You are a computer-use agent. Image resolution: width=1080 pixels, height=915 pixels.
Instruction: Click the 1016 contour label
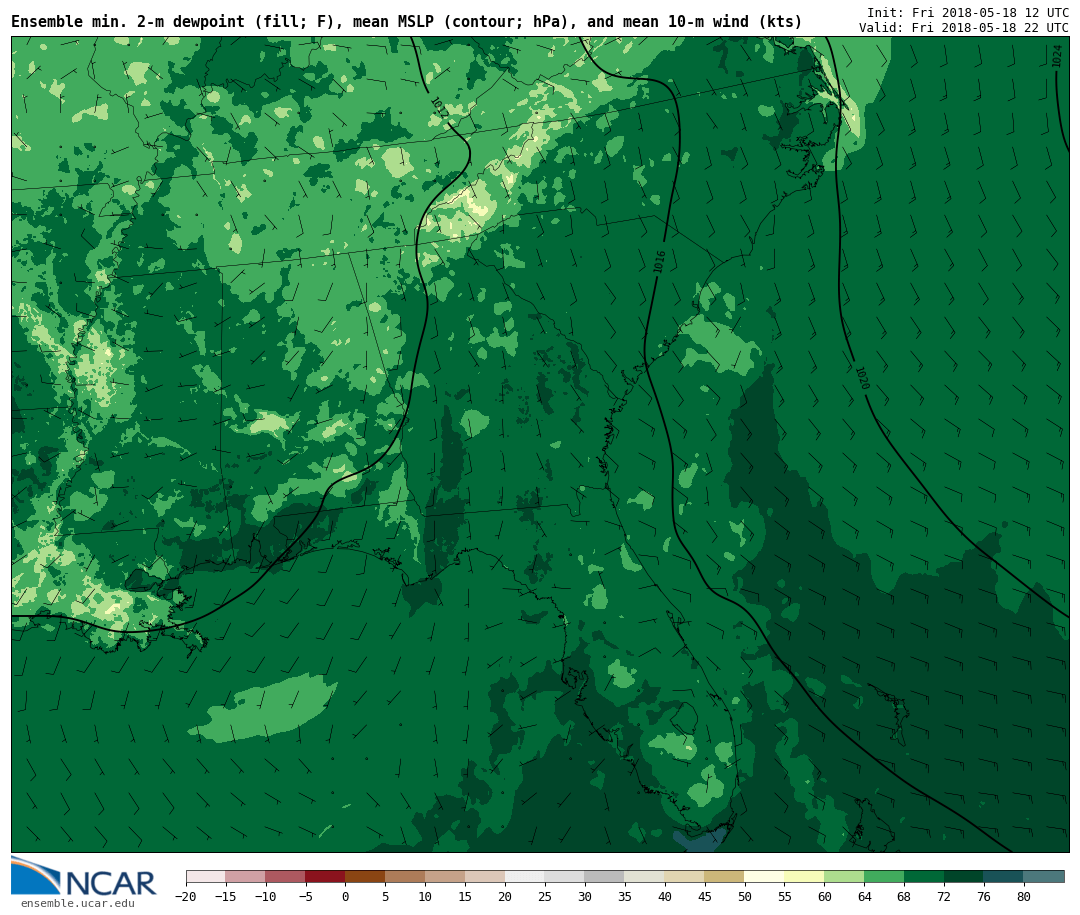[x=660, y=261]
